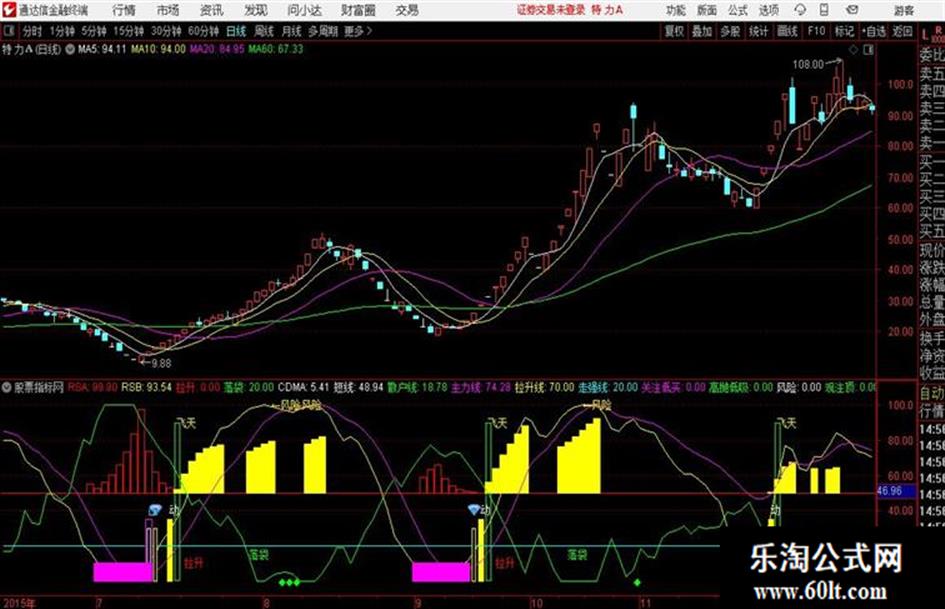Select the 周线 period tab
The height and width of the screenshot is (609, 945).
(x=264, y=31)
